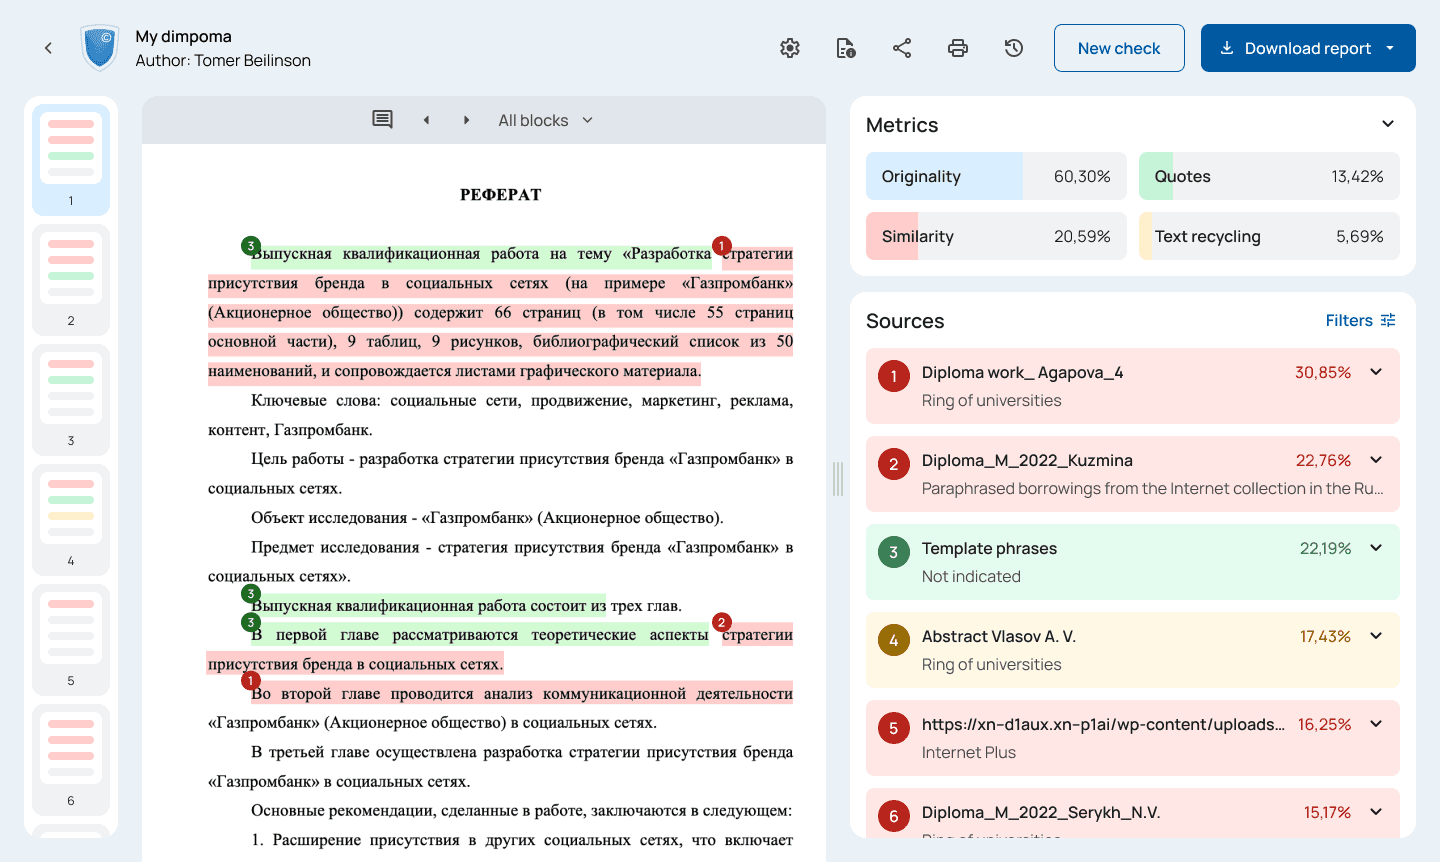Image resolution: width=1440 pixels, height=862 pixels.
Task: Open settings gear icon
Action: click(x=790, y=48)
